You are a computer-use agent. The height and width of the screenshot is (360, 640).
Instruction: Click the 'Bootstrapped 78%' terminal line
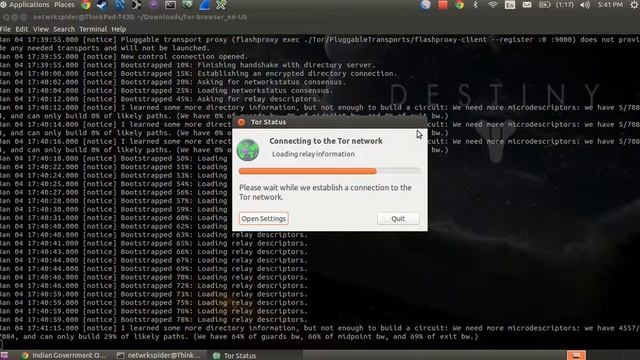pyautogui.click(x=154, y=320)
